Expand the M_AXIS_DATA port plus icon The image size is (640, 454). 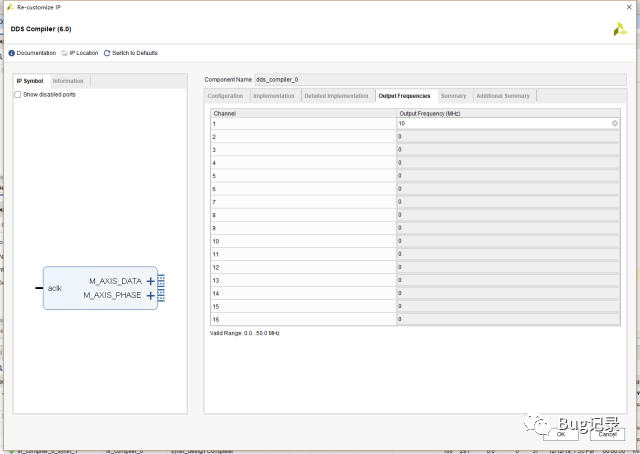tap(151, 281)
